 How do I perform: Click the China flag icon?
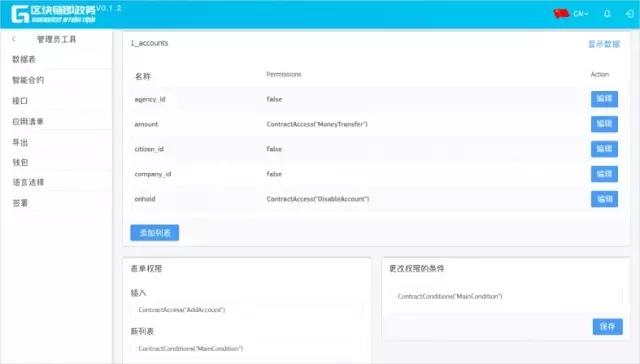coord(561,13)
